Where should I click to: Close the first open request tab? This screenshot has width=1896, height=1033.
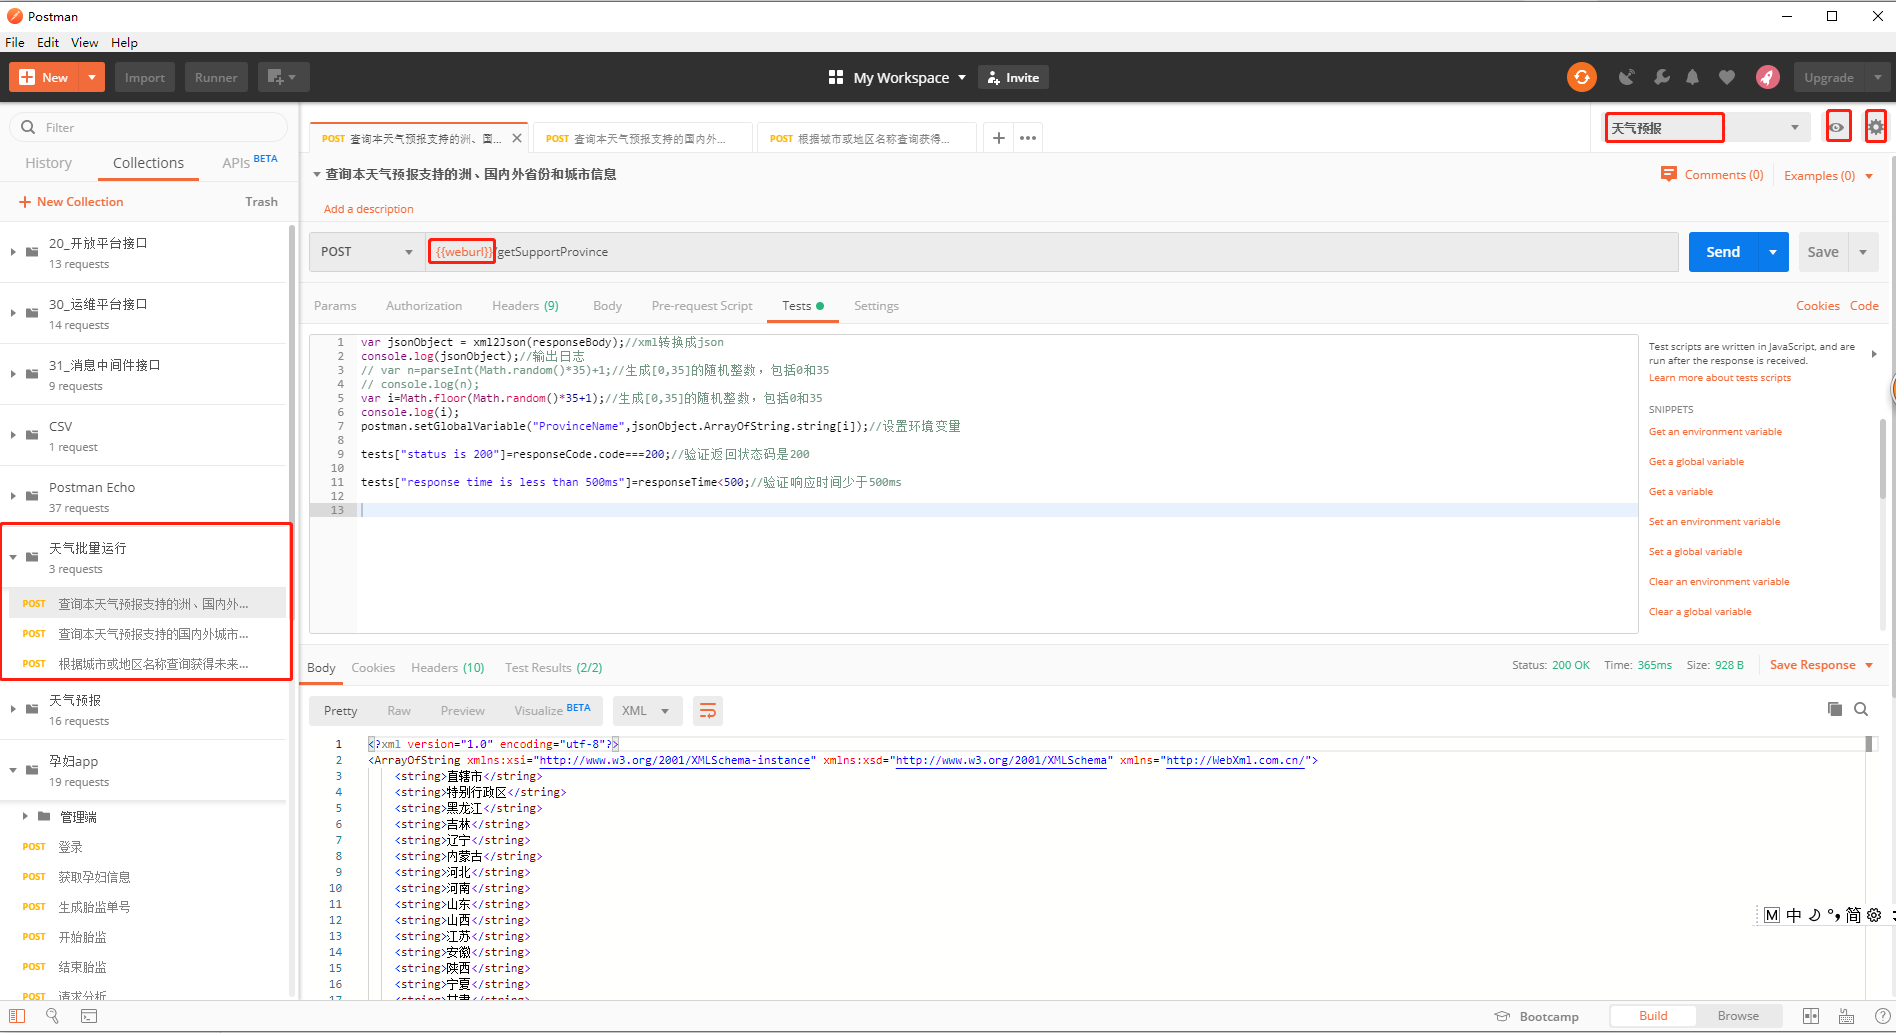[x=517, y=138]
